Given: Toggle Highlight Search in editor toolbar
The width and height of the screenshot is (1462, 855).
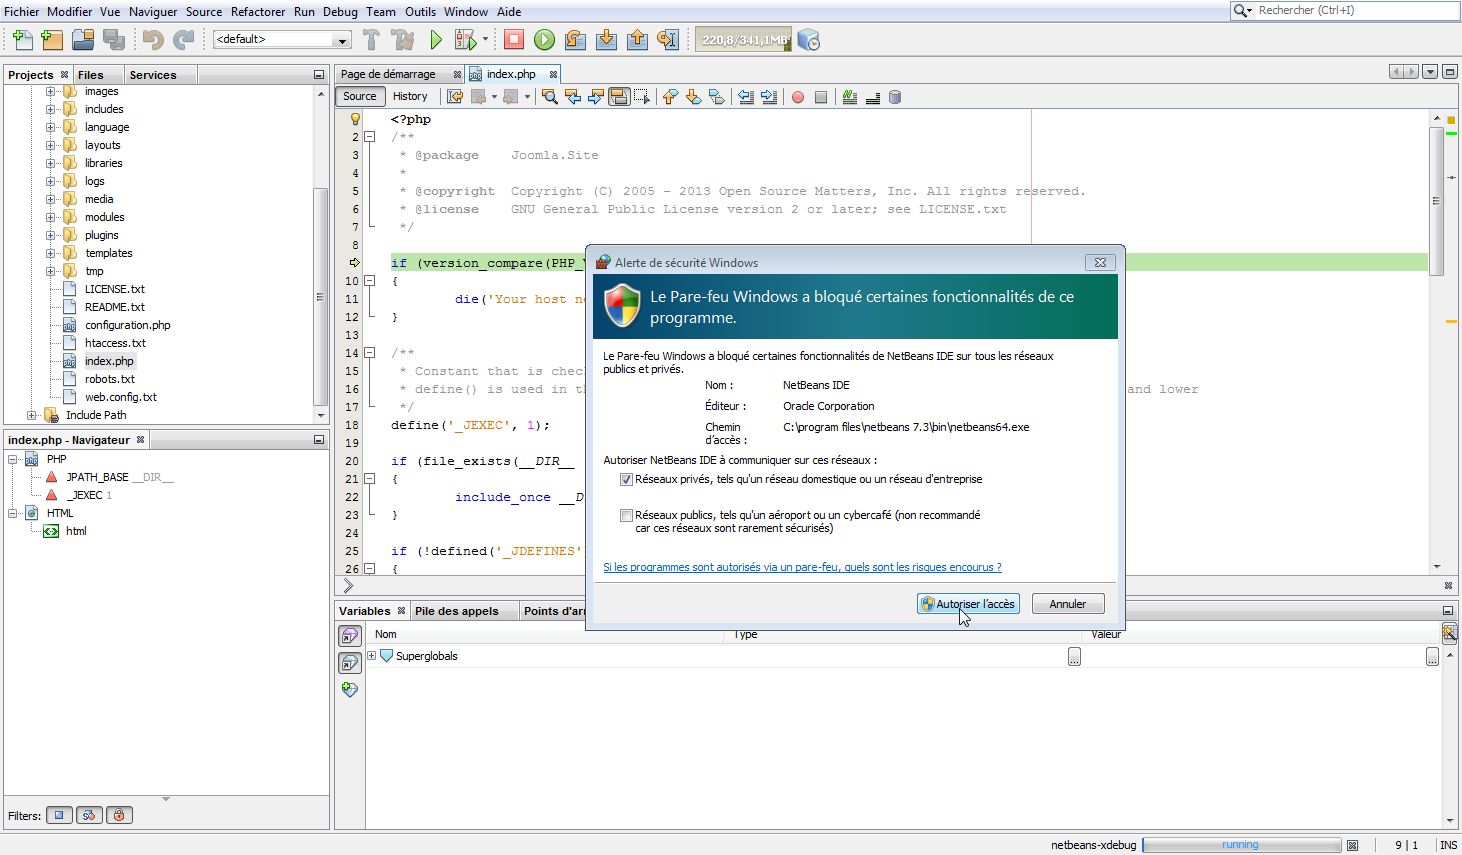Looking at the screenshot, I should tap(619, 97).
